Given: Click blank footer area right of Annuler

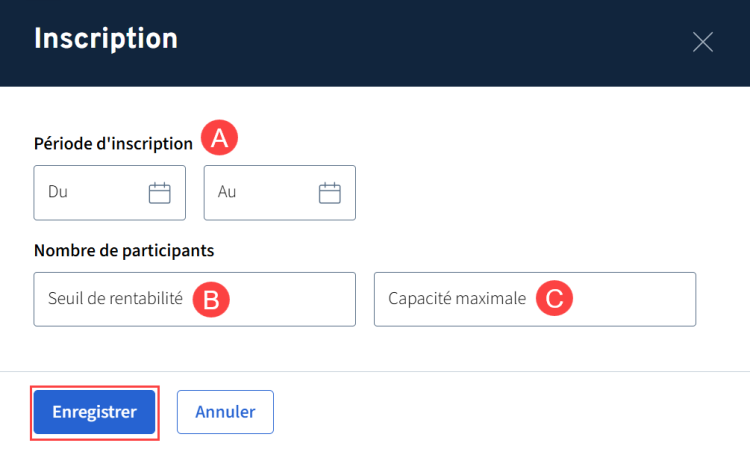Looking at the screenshot, I should [x=500, y=411].
